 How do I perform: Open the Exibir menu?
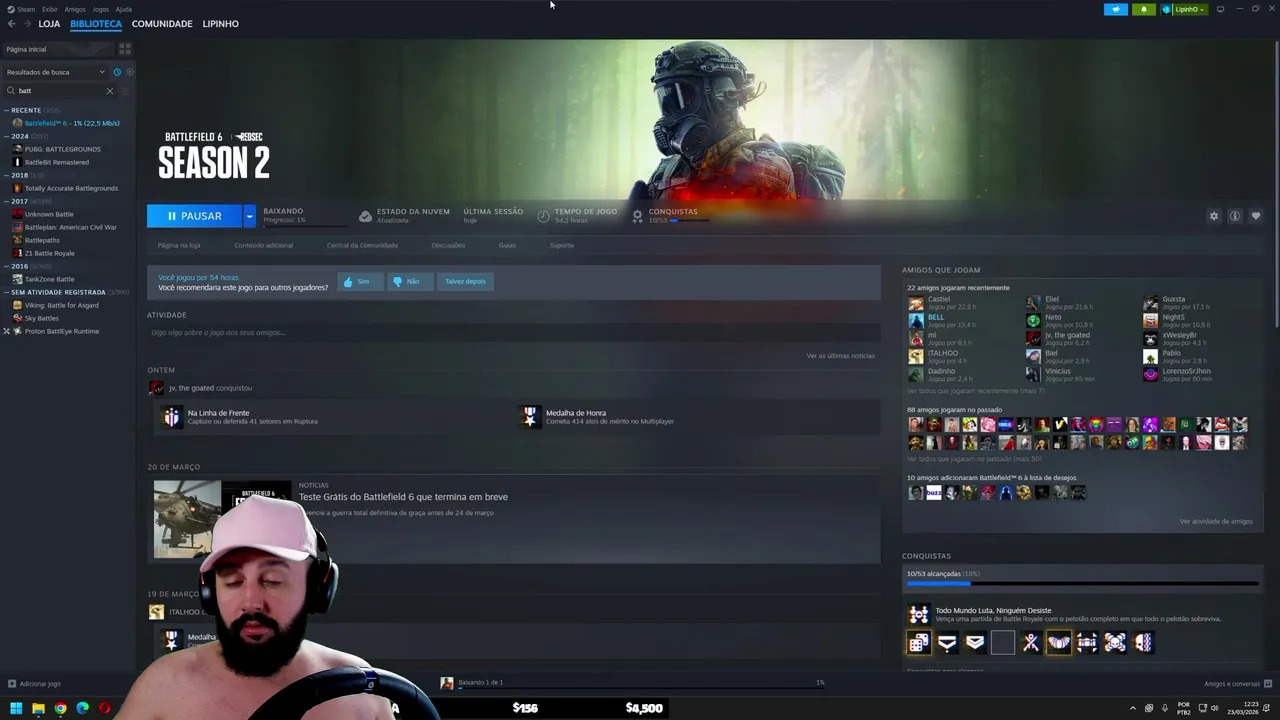click(x=50, y=9)
